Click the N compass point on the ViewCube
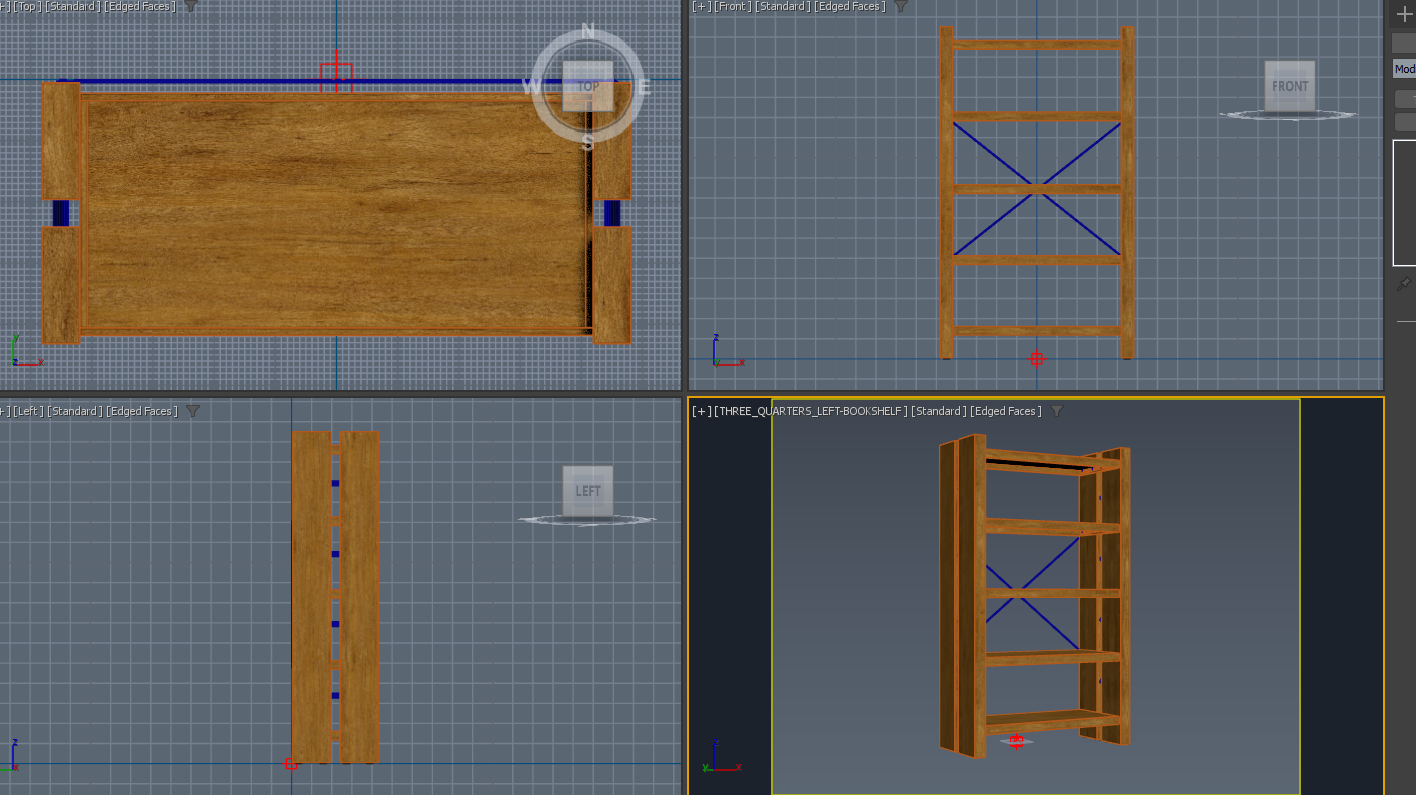The height and width of the screenshot is (795, 1416). point(588,32)
